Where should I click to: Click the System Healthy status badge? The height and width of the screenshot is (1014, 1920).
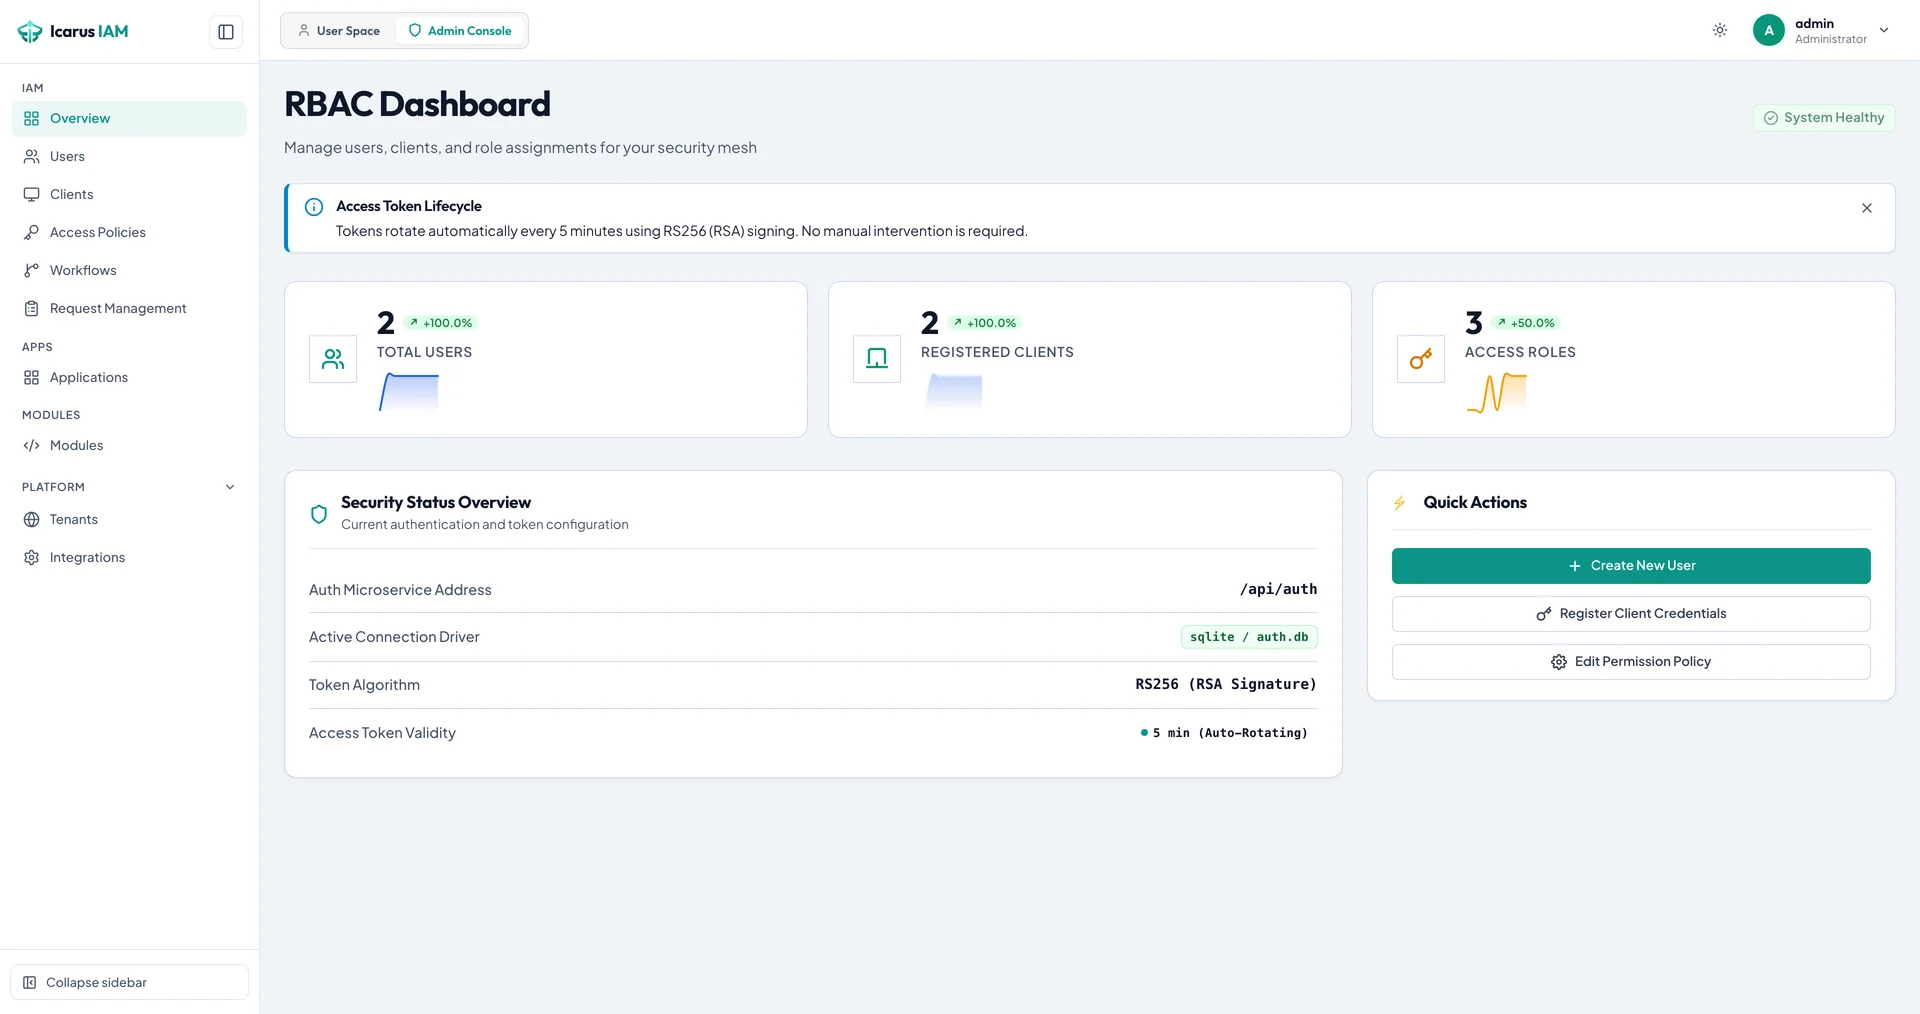(x=1824, y=118)
